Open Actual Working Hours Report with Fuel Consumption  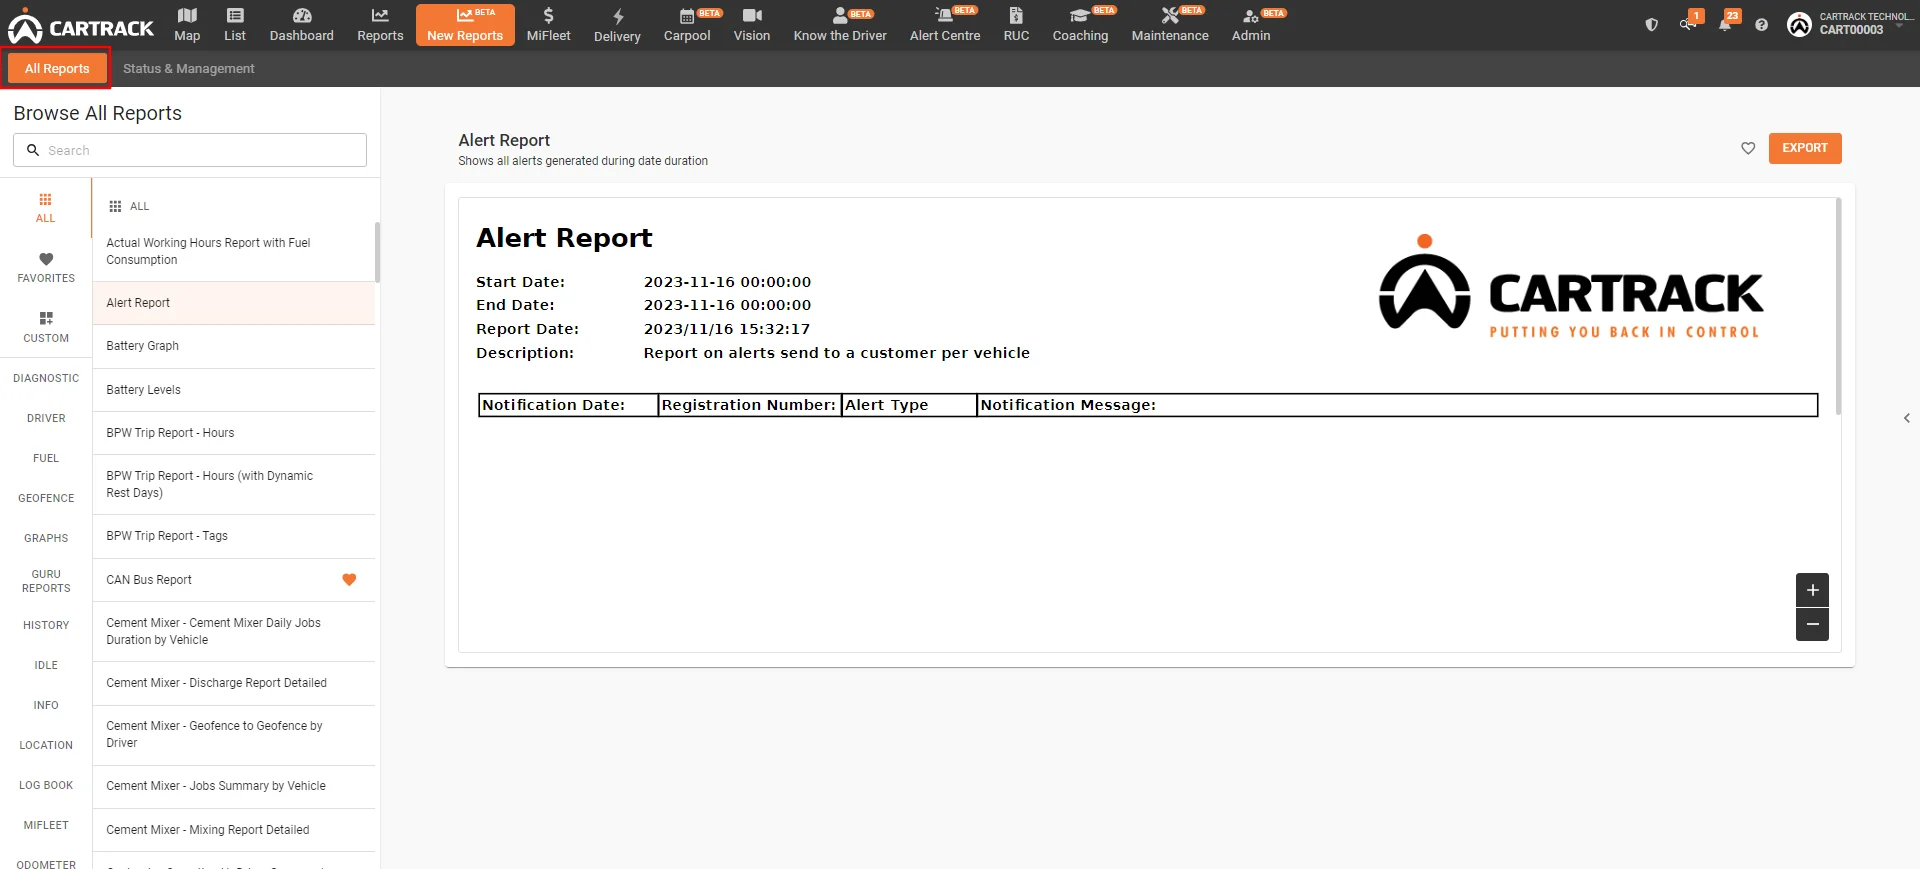pyautogui.click(x=234, y=251)
